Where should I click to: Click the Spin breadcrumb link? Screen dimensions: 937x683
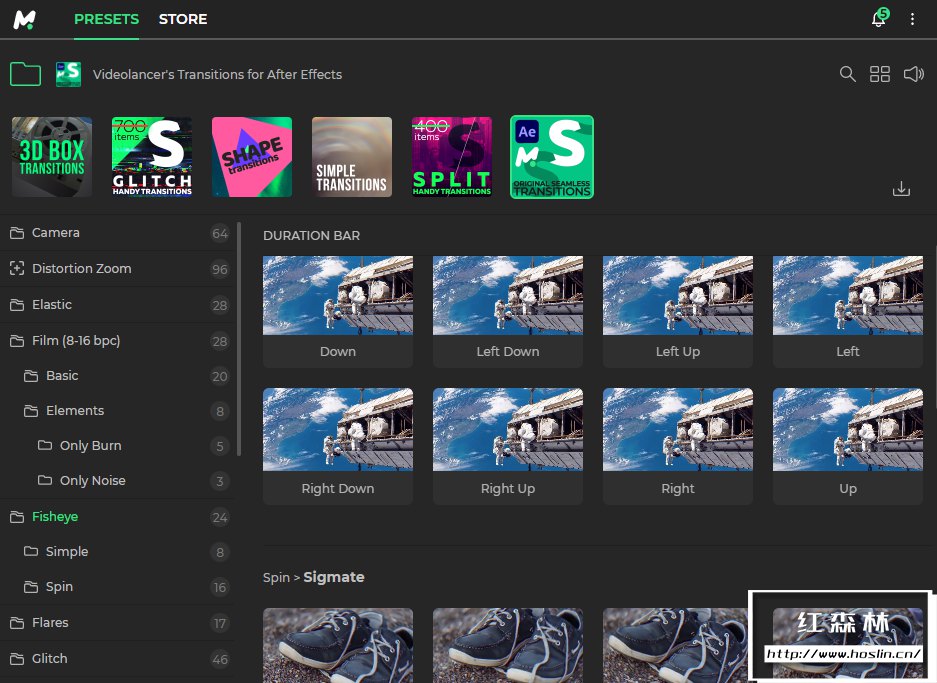[276, 578]
